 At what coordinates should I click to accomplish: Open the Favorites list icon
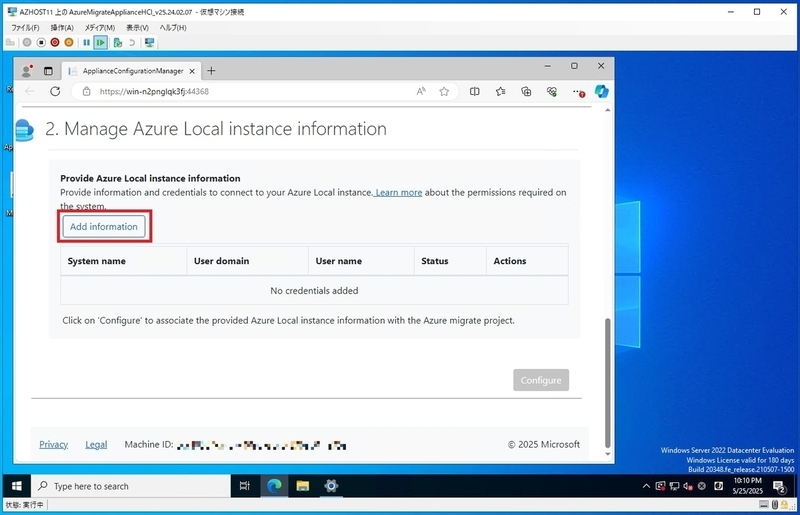500,91
